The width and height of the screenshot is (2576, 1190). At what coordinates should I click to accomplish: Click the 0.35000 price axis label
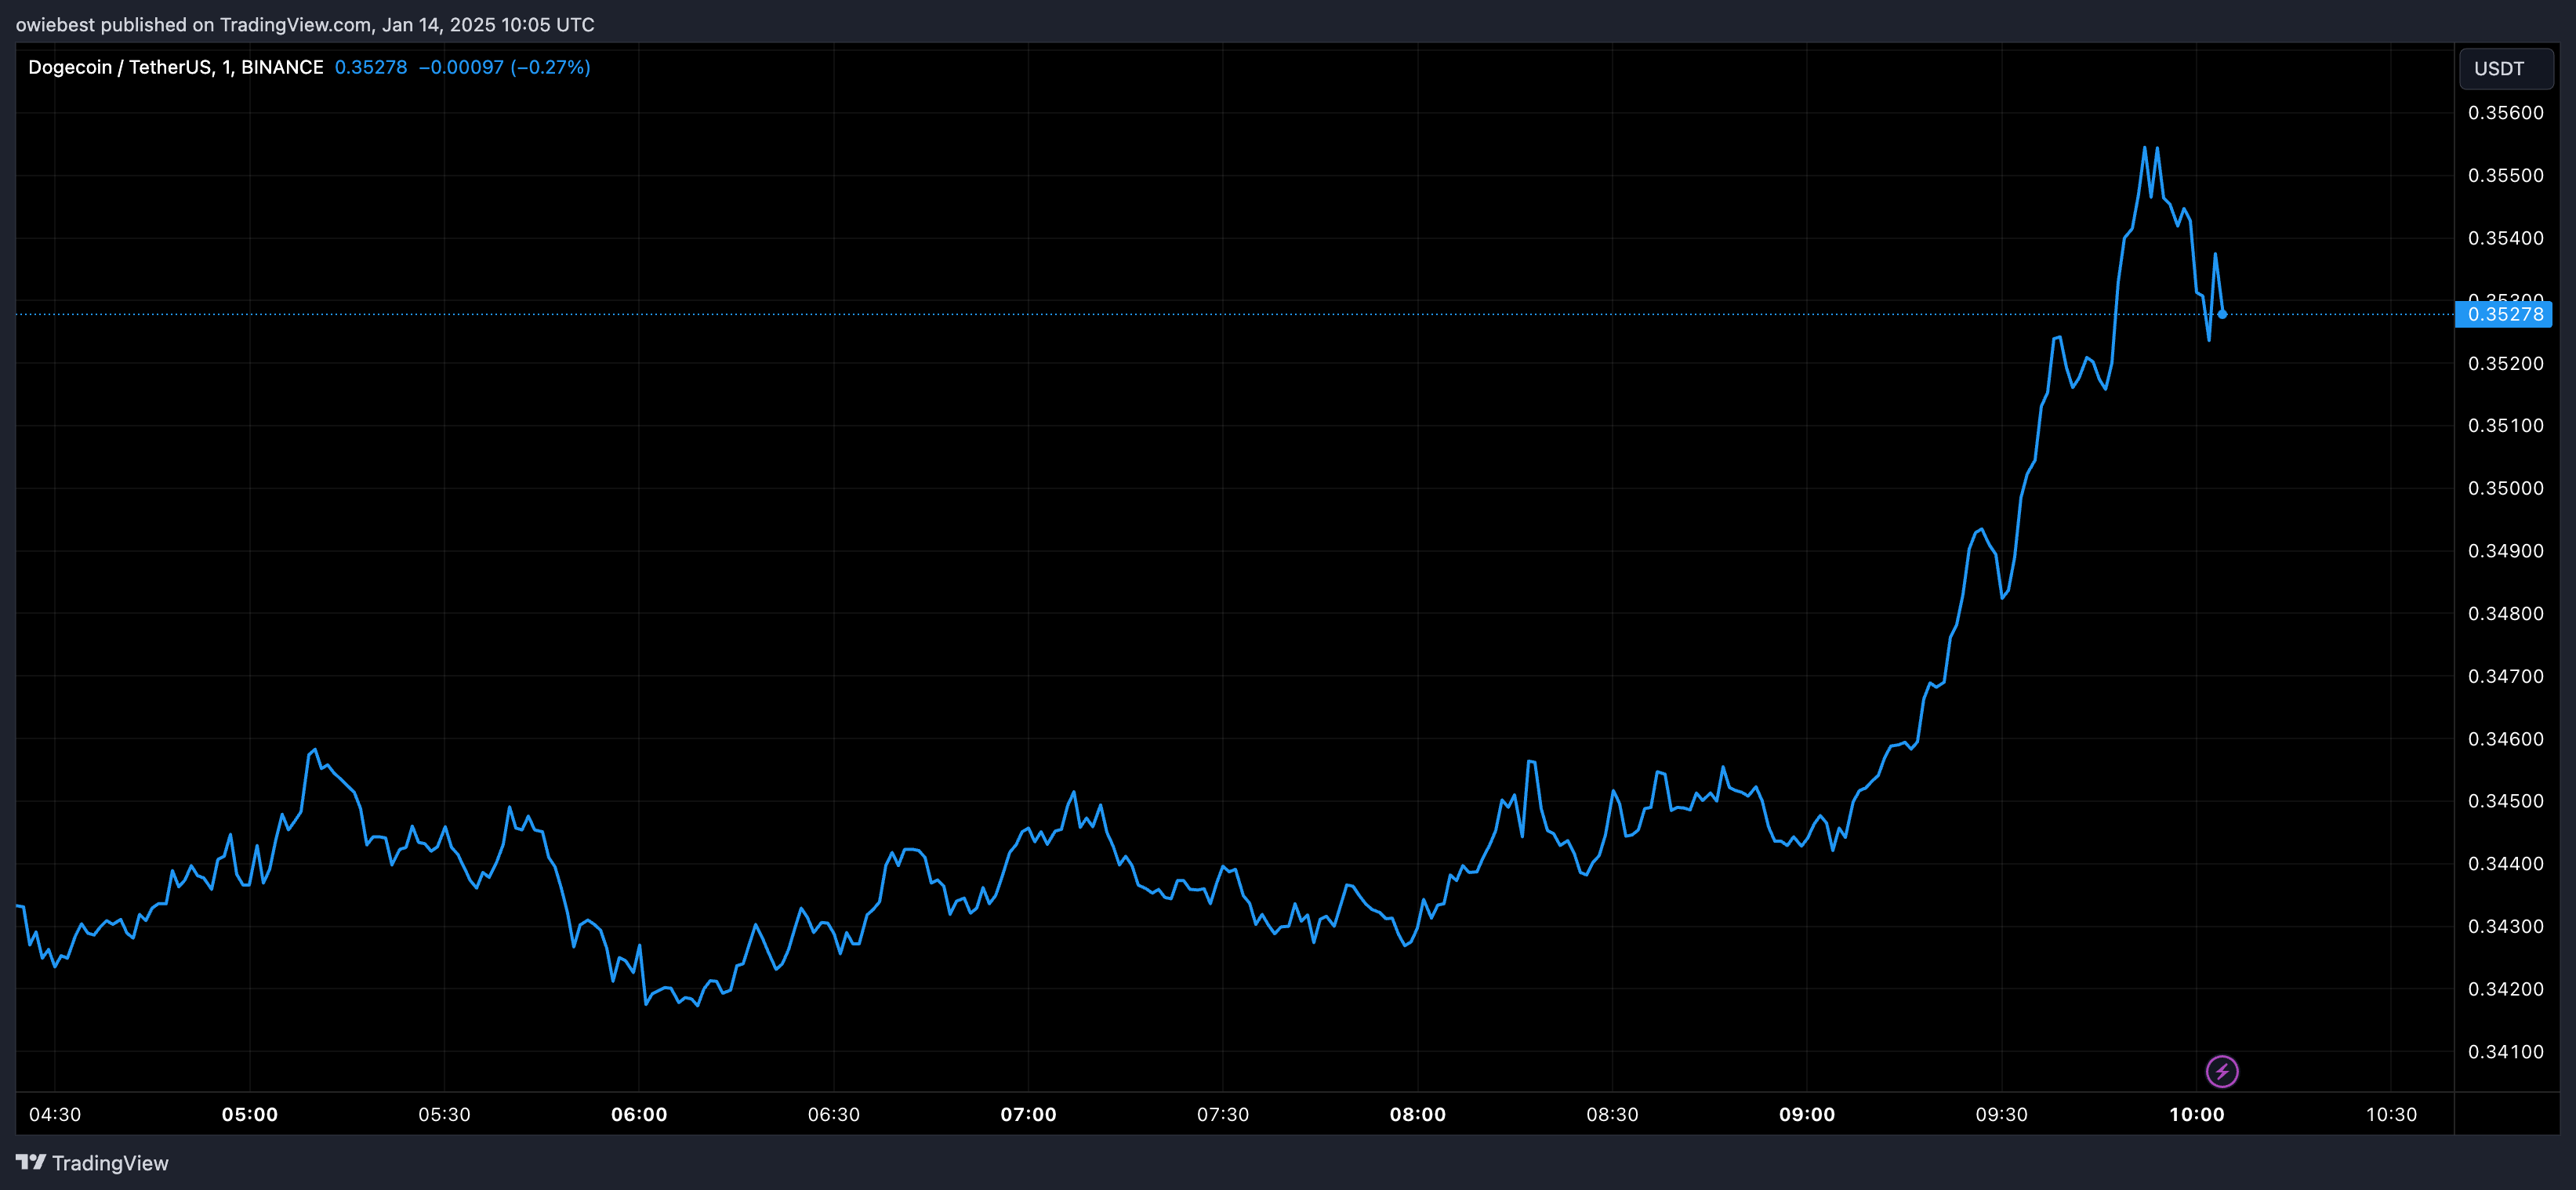coord(2506,488)
